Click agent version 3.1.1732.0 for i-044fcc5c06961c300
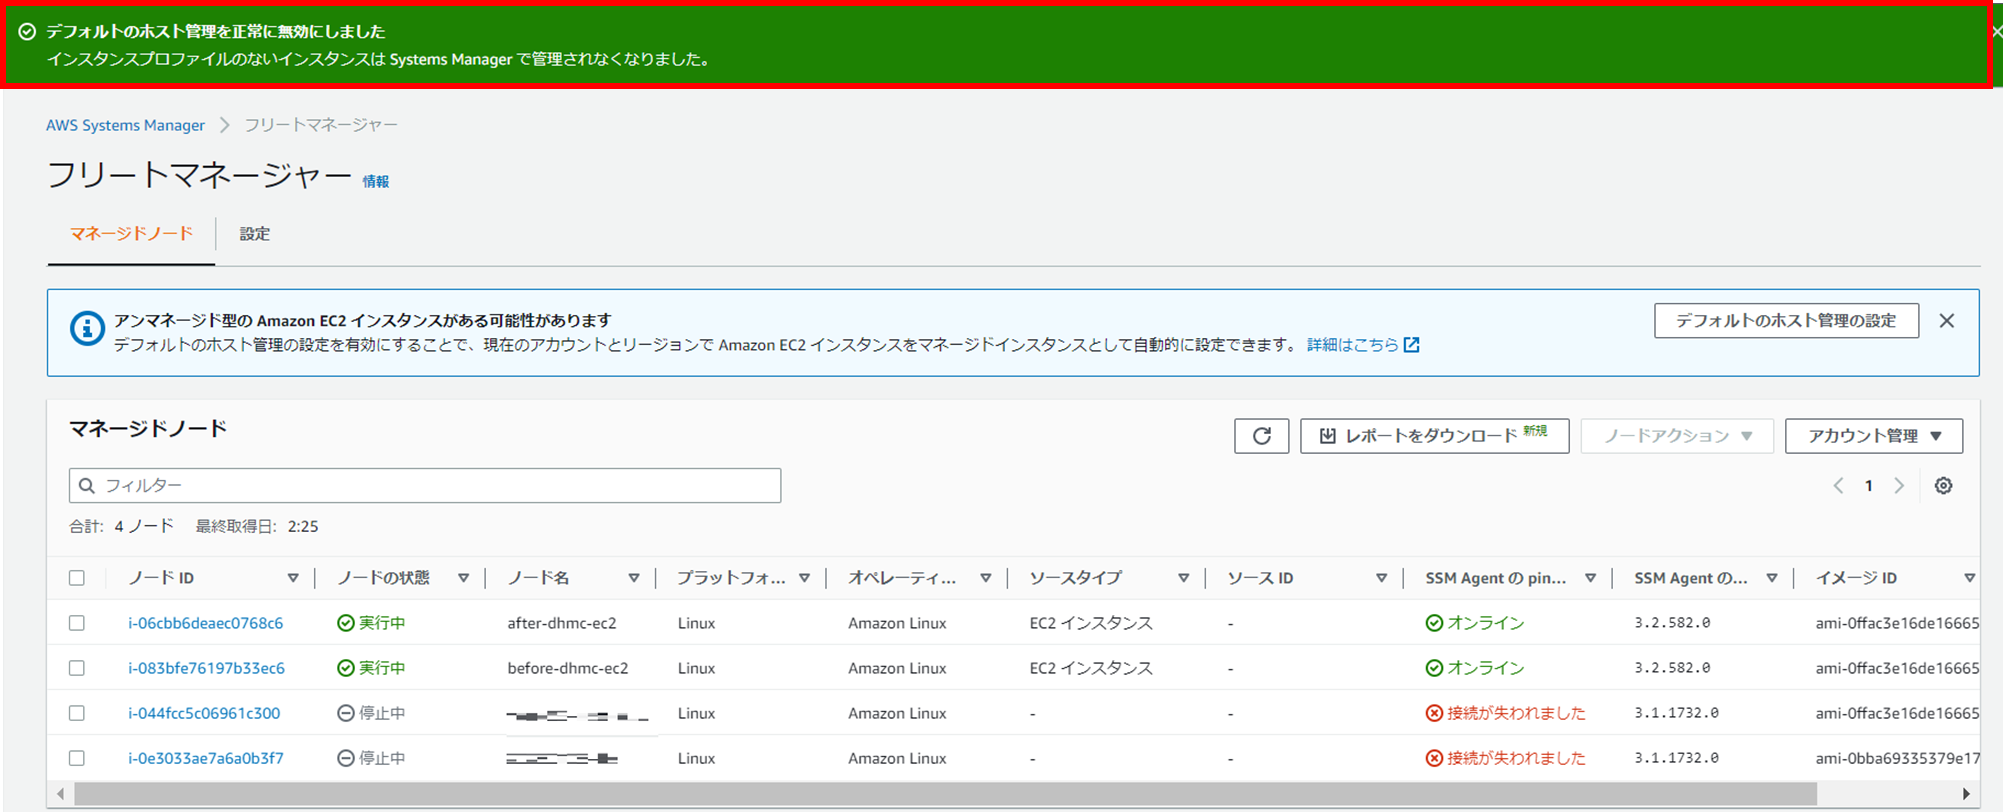Viewport: 2003px width, 812px height. (x=1676, y=713)
